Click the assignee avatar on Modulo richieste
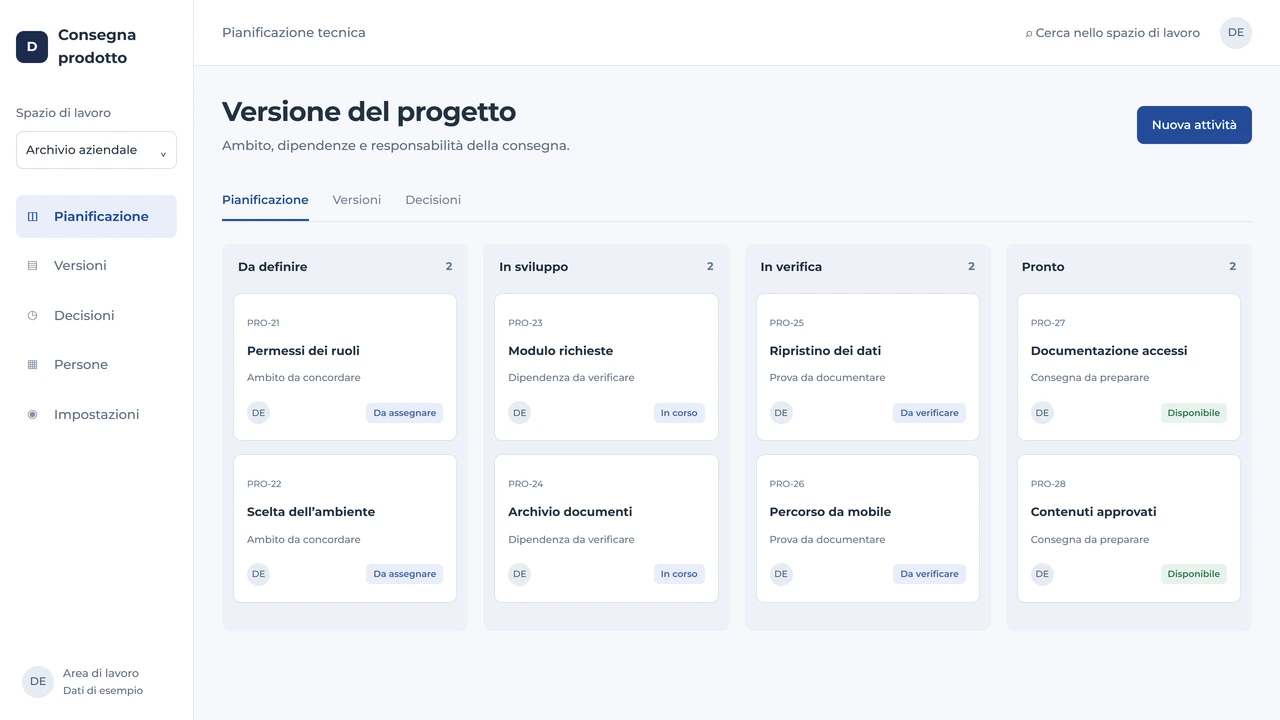 tap(519, 413)
